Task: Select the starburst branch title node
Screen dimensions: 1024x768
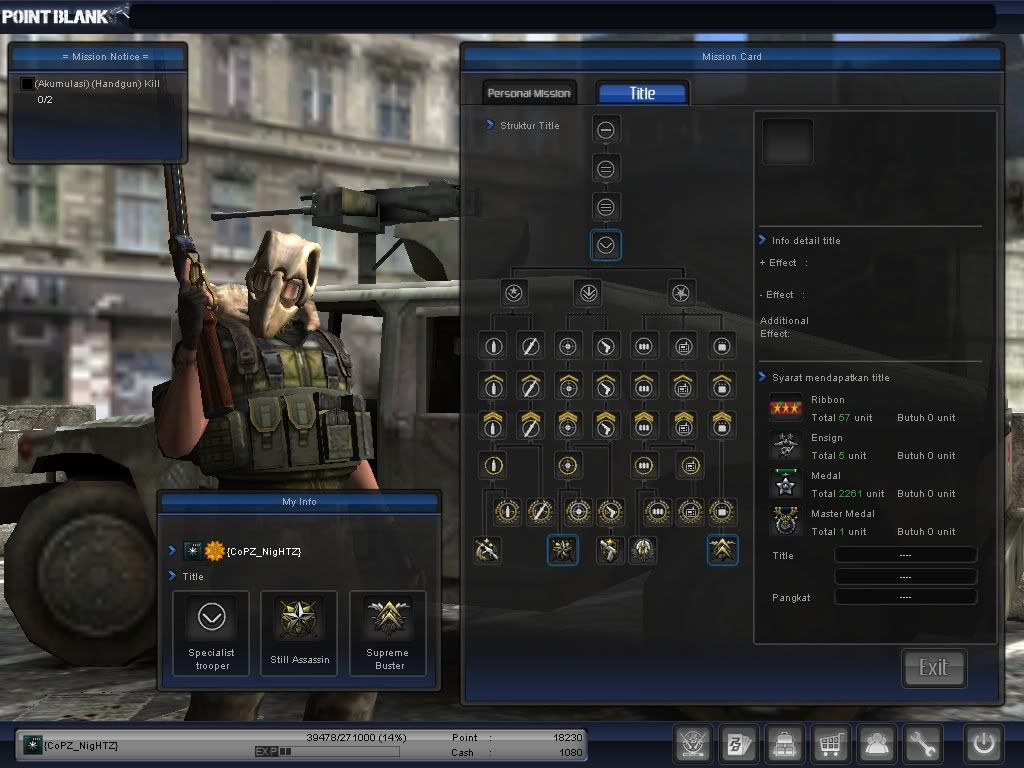Action: click(x=681, y=293)
